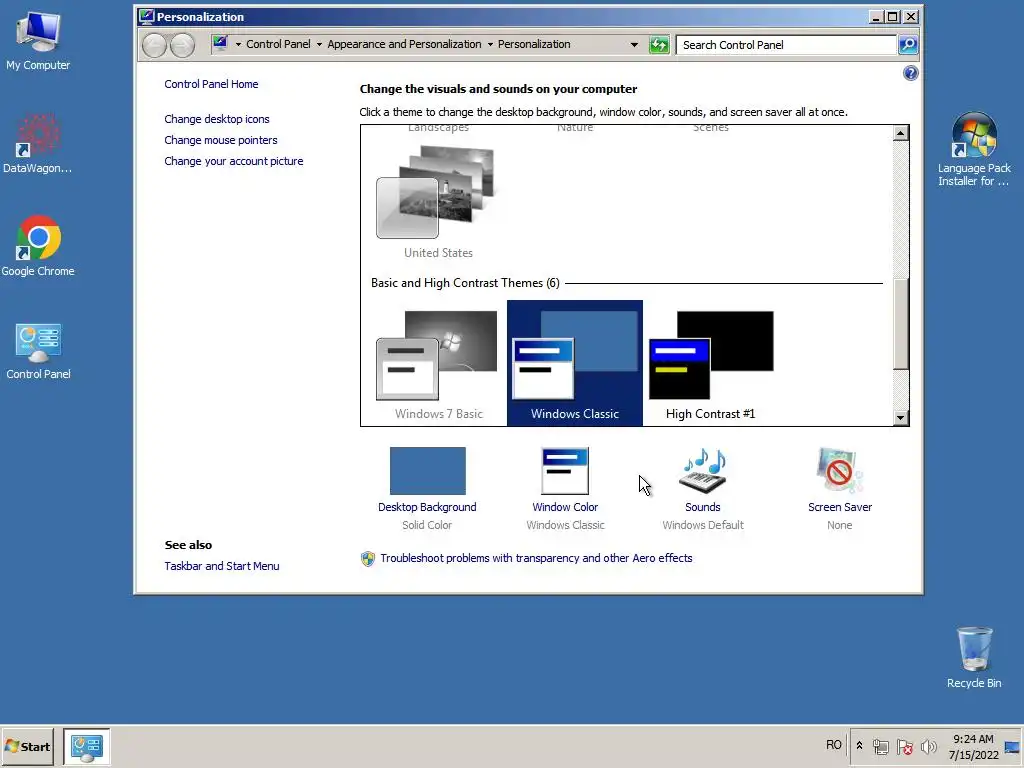Click the RO language indicator
The image size is (1024, 768).
[833, 745]
